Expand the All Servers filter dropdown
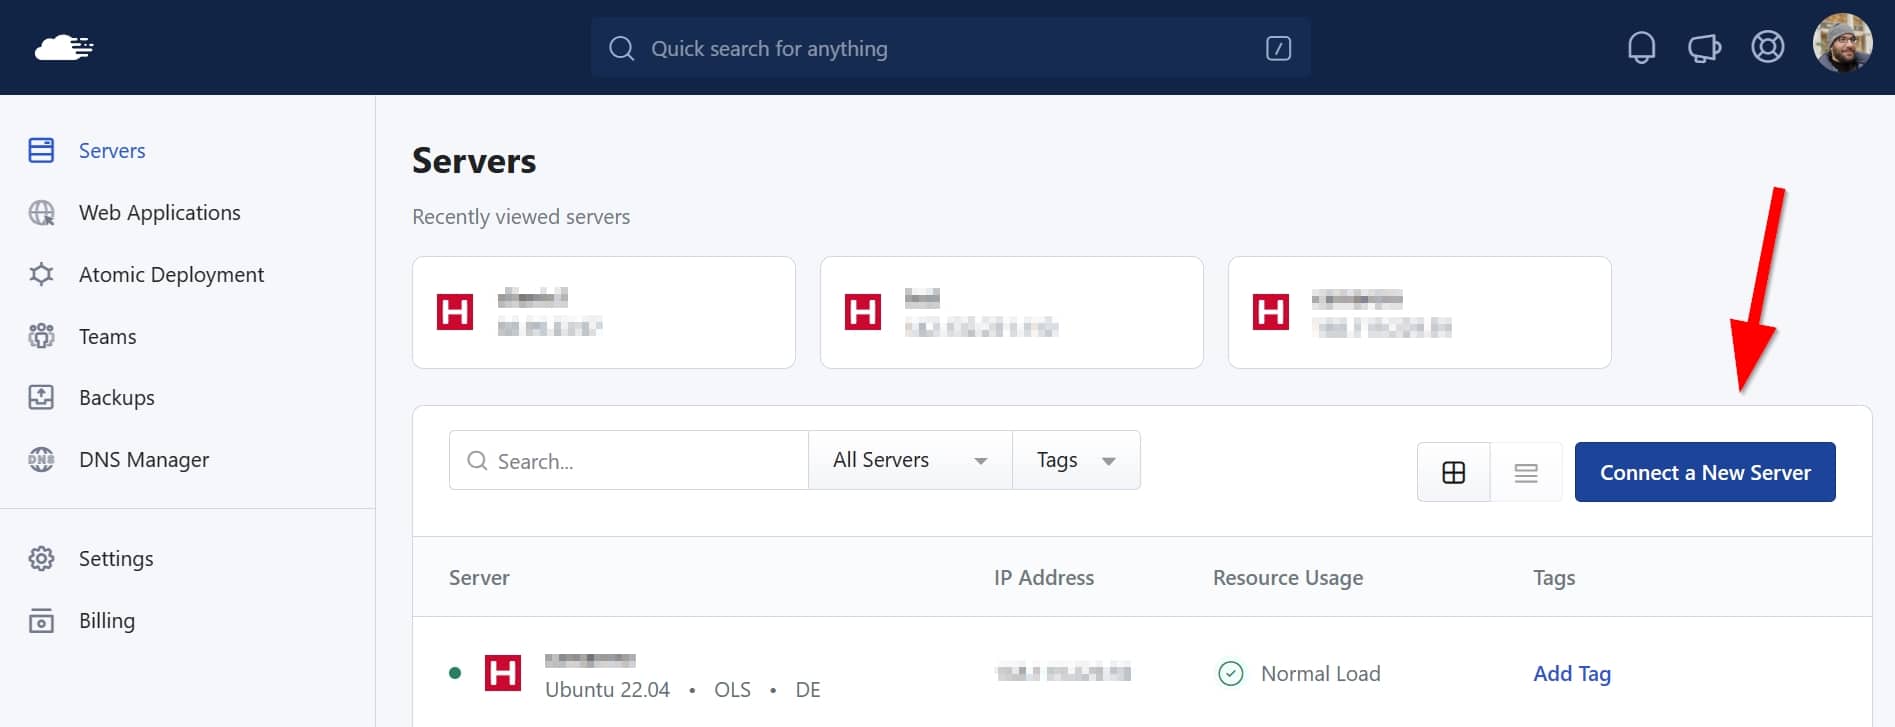The image size is (1895, 727). point(909,460)
